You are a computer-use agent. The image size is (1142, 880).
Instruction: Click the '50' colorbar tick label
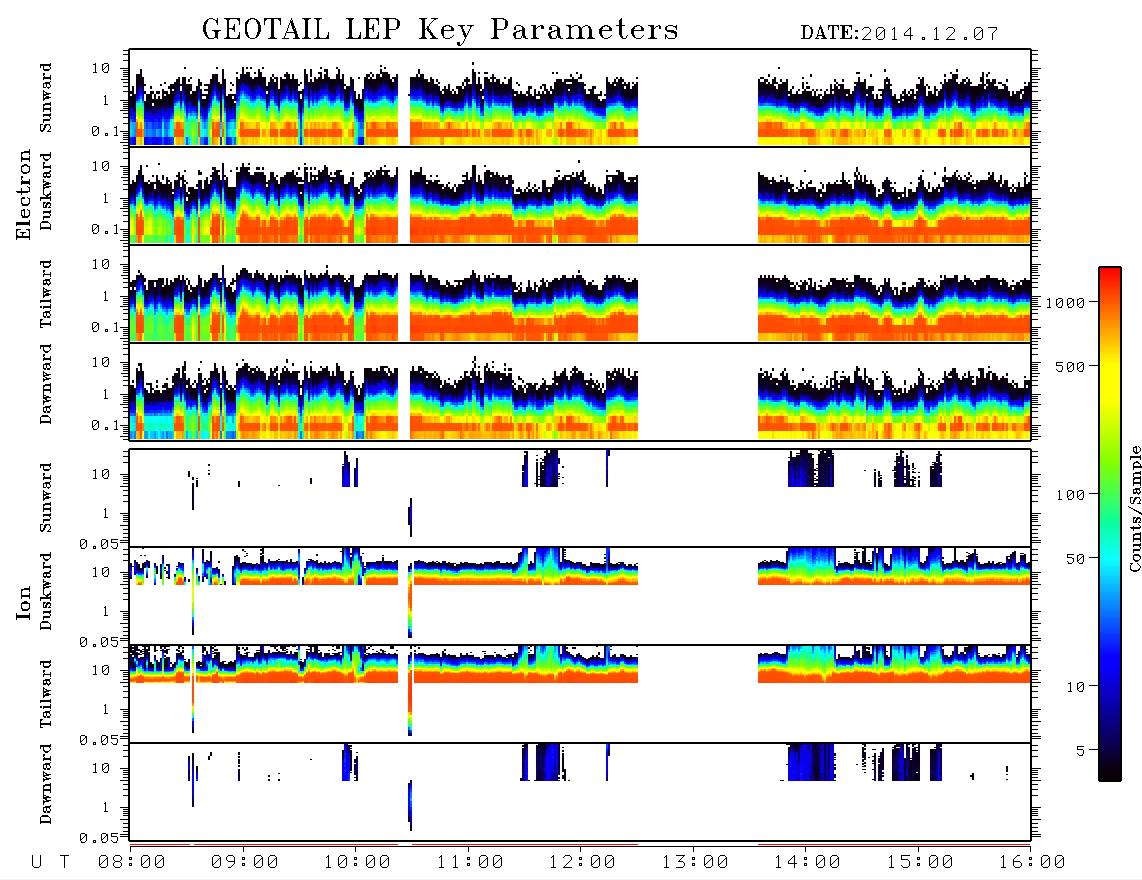pyautogui.click(x=1075, y=559)
